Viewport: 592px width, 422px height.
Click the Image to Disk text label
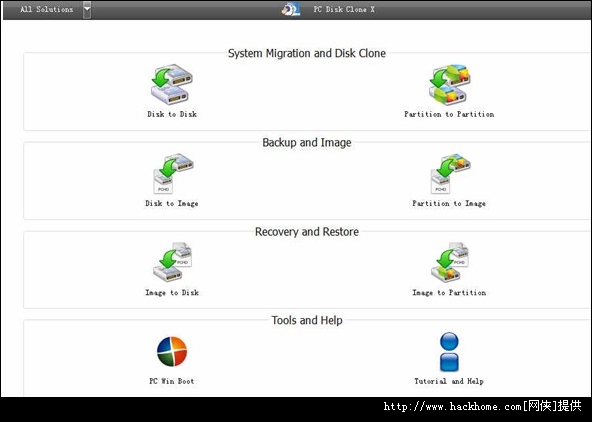tap(172, 293)
